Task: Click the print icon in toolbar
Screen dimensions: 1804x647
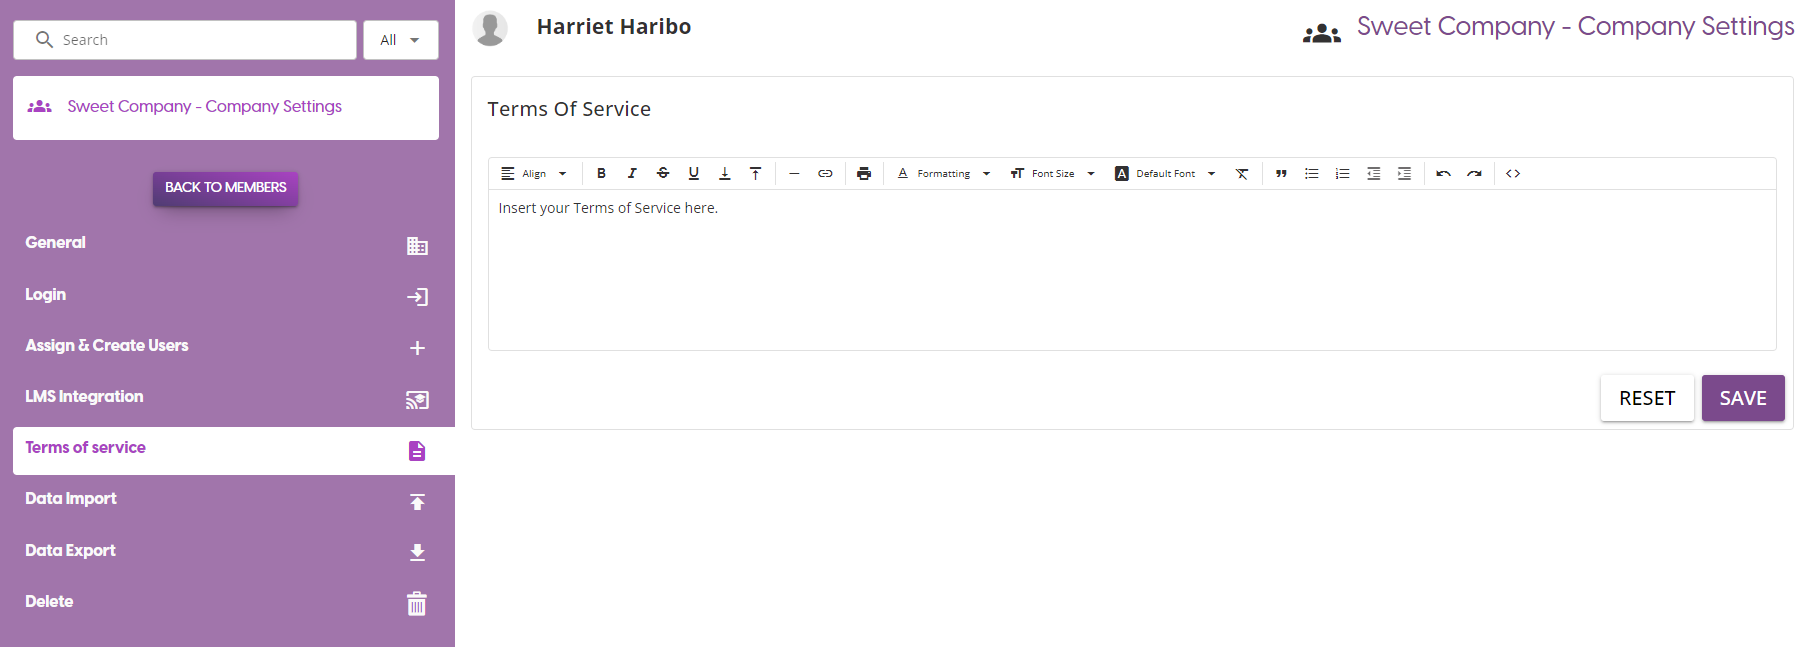Action: (x=864, y=174)
